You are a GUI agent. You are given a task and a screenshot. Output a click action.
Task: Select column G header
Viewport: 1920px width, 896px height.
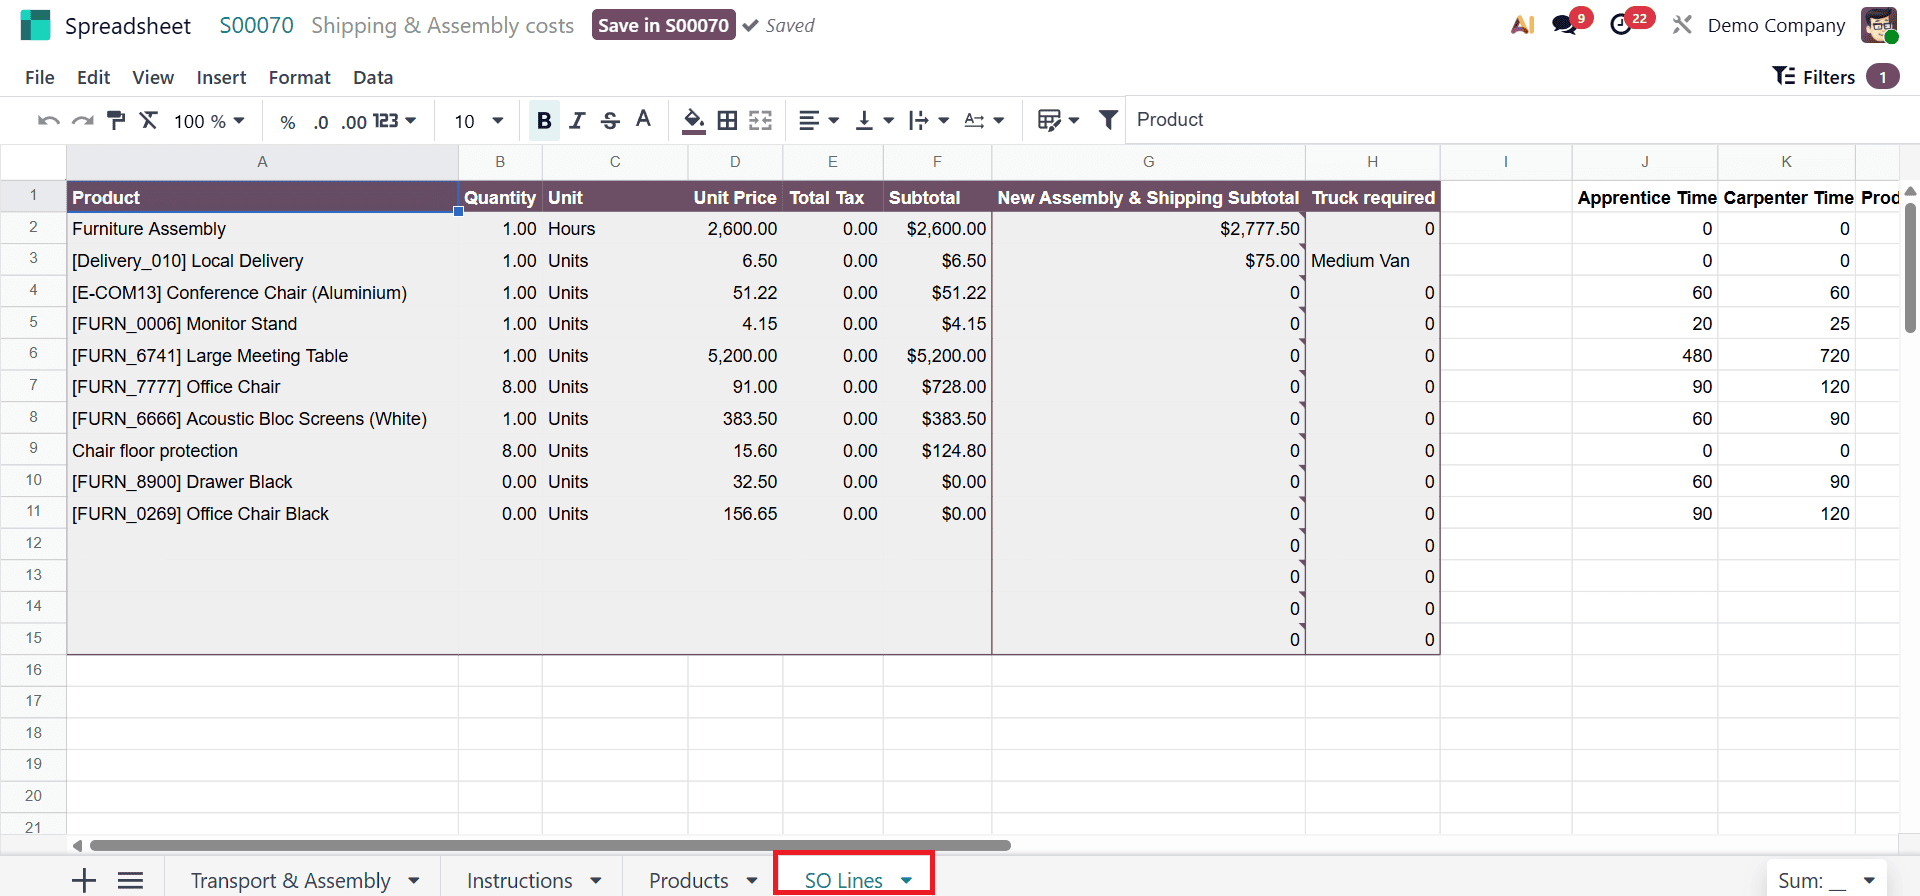(x=1148, y=162)
